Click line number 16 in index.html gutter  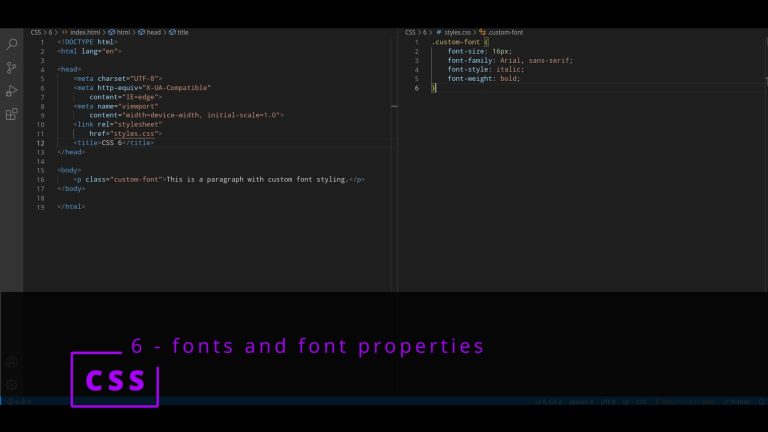point(40,180)
